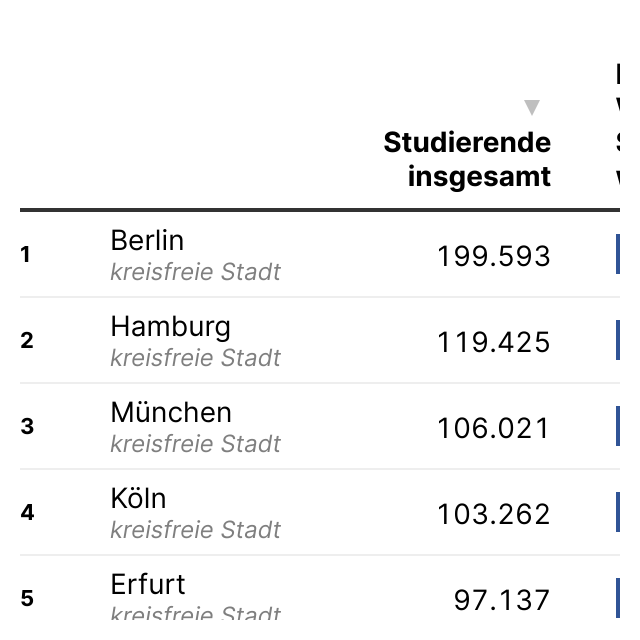Click "kreisfreie Stadt" subtitle under Berlin

point(195,272)
